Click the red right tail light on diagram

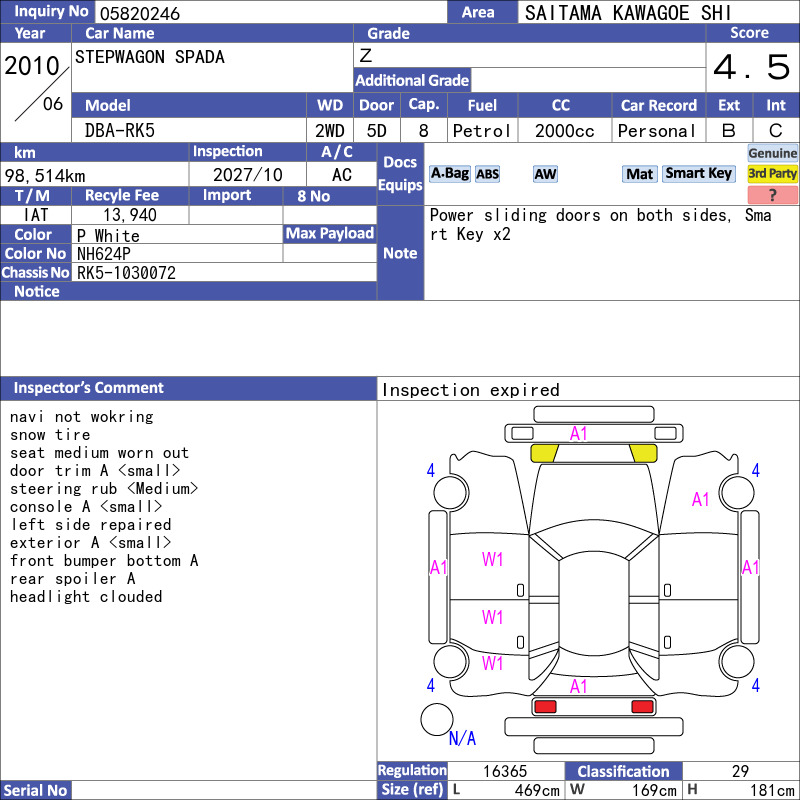(x=642, y=707)
